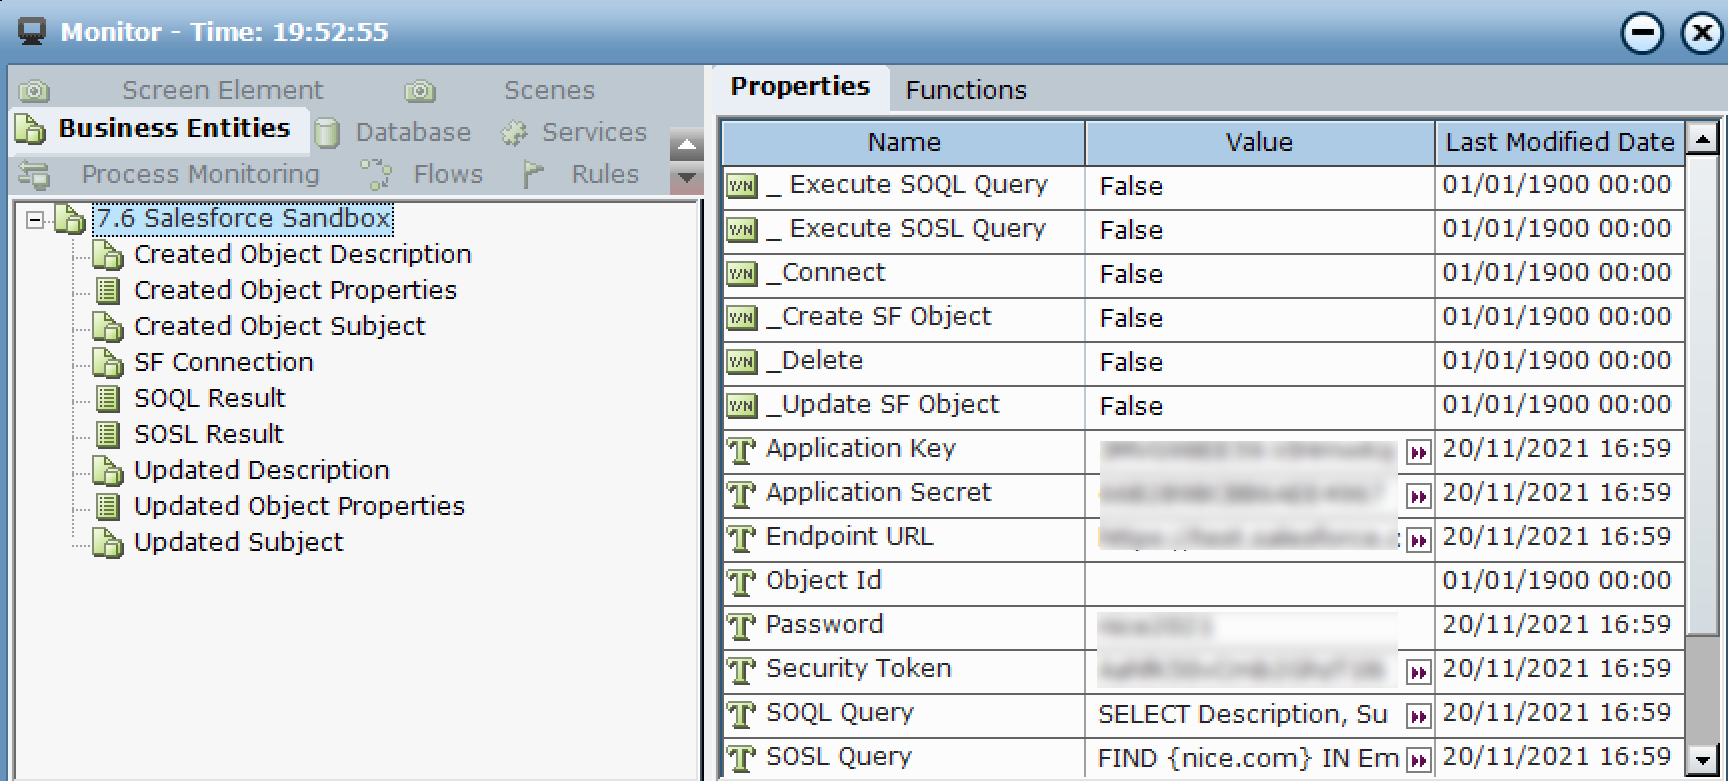Open the Screen Element tab
The height and width of the screenshot is (781, 1728).
pos(172,90)
